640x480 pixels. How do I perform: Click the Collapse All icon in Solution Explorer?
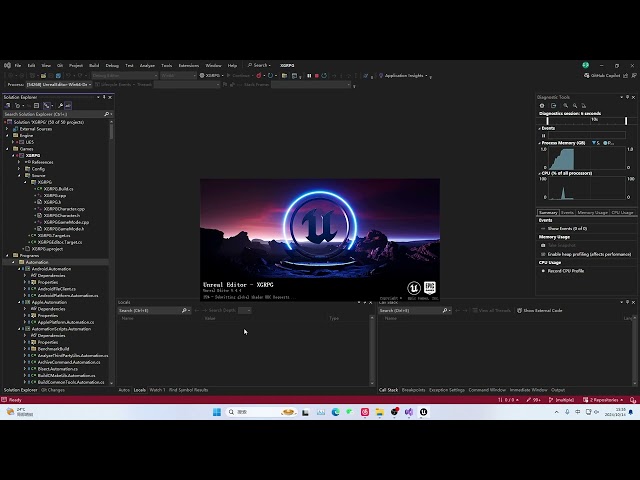36,106
